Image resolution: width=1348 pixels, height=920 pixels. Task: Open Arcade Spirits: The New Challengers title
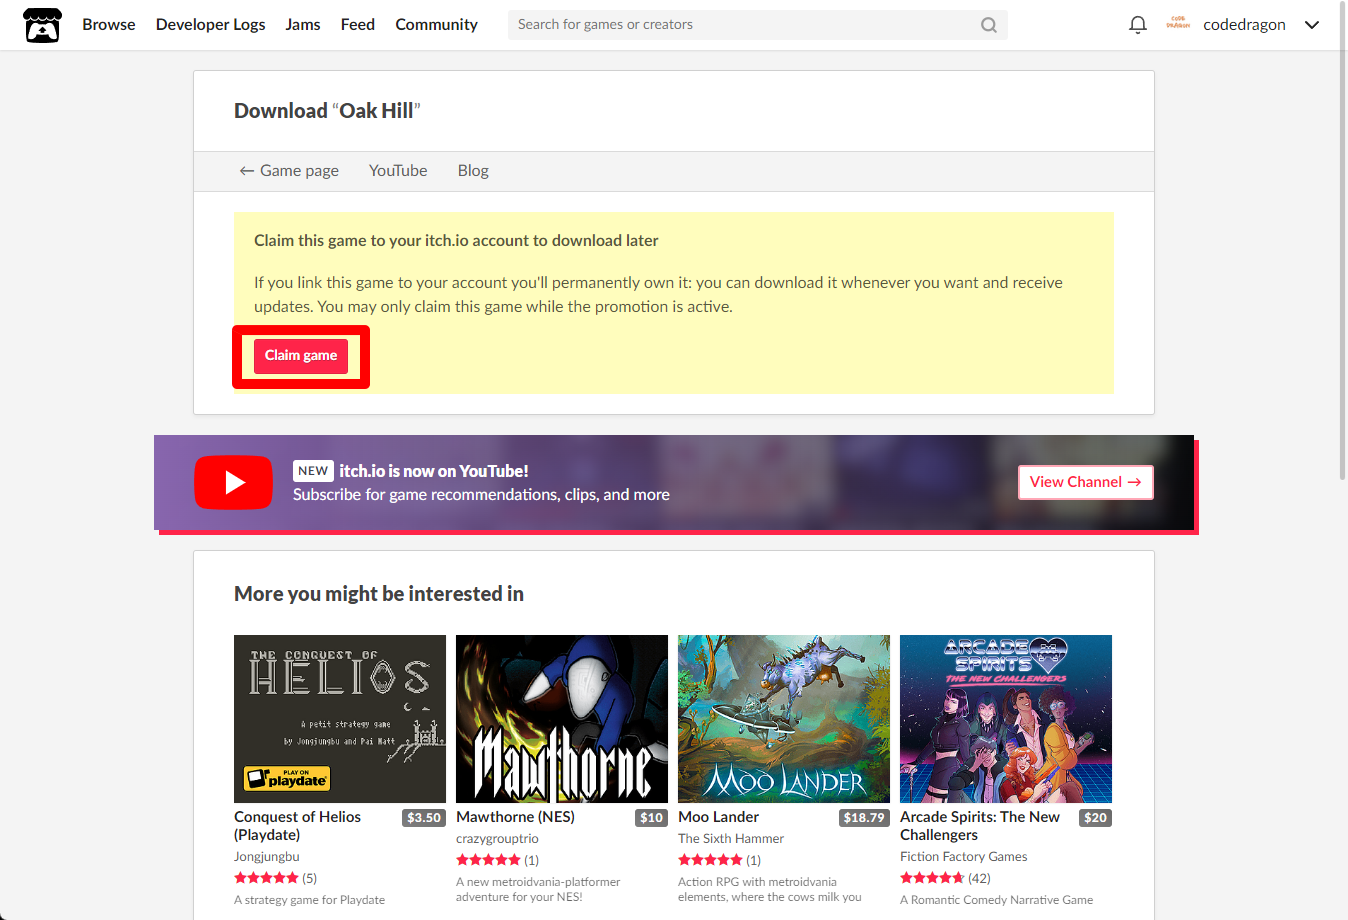coord(980,826)
